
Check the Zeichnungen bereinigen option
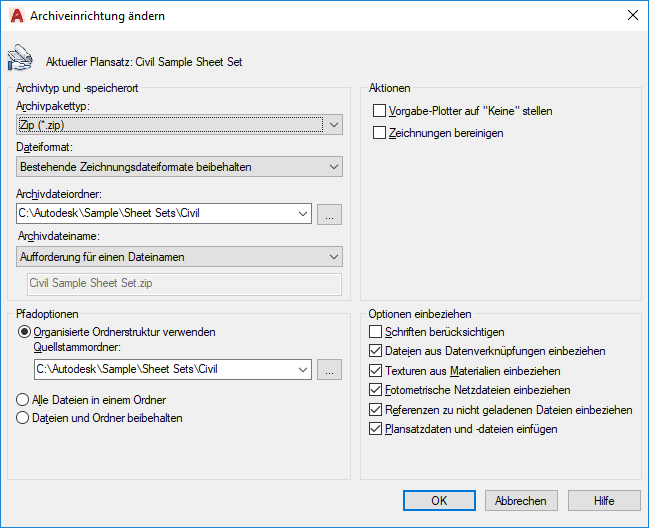pos(379,132)
